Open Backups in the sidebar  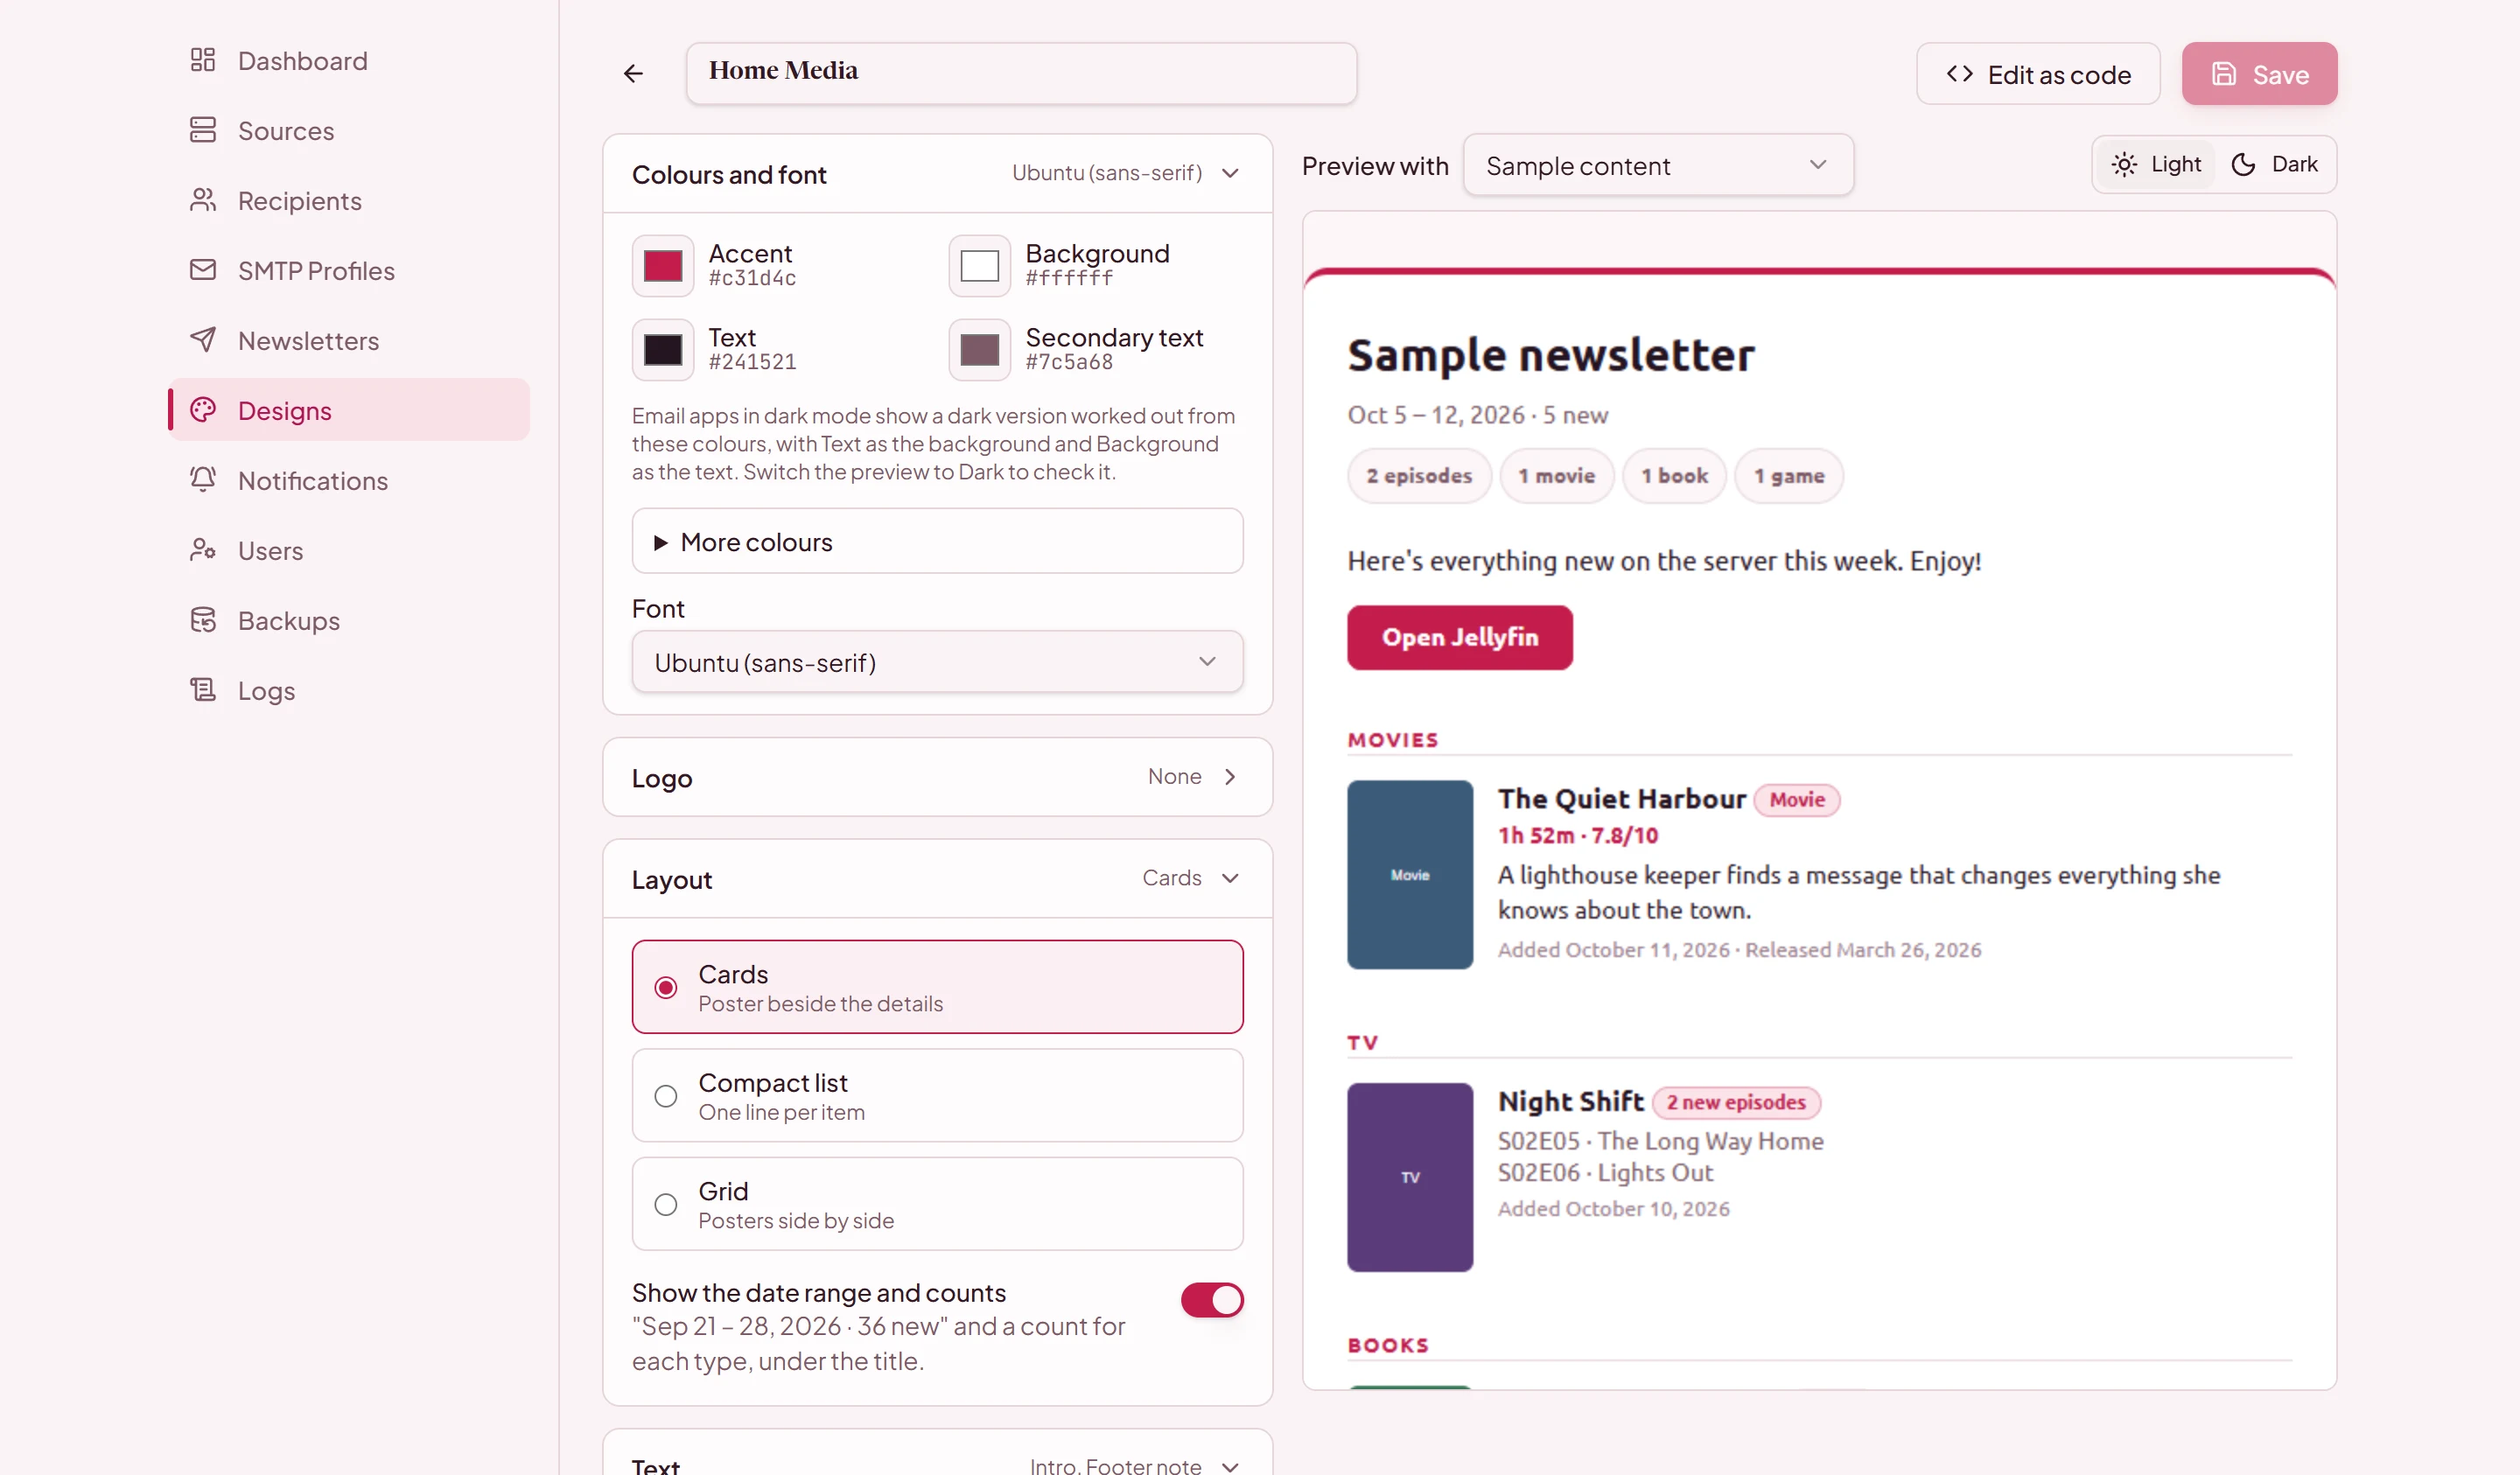click(x=349, y=621)
